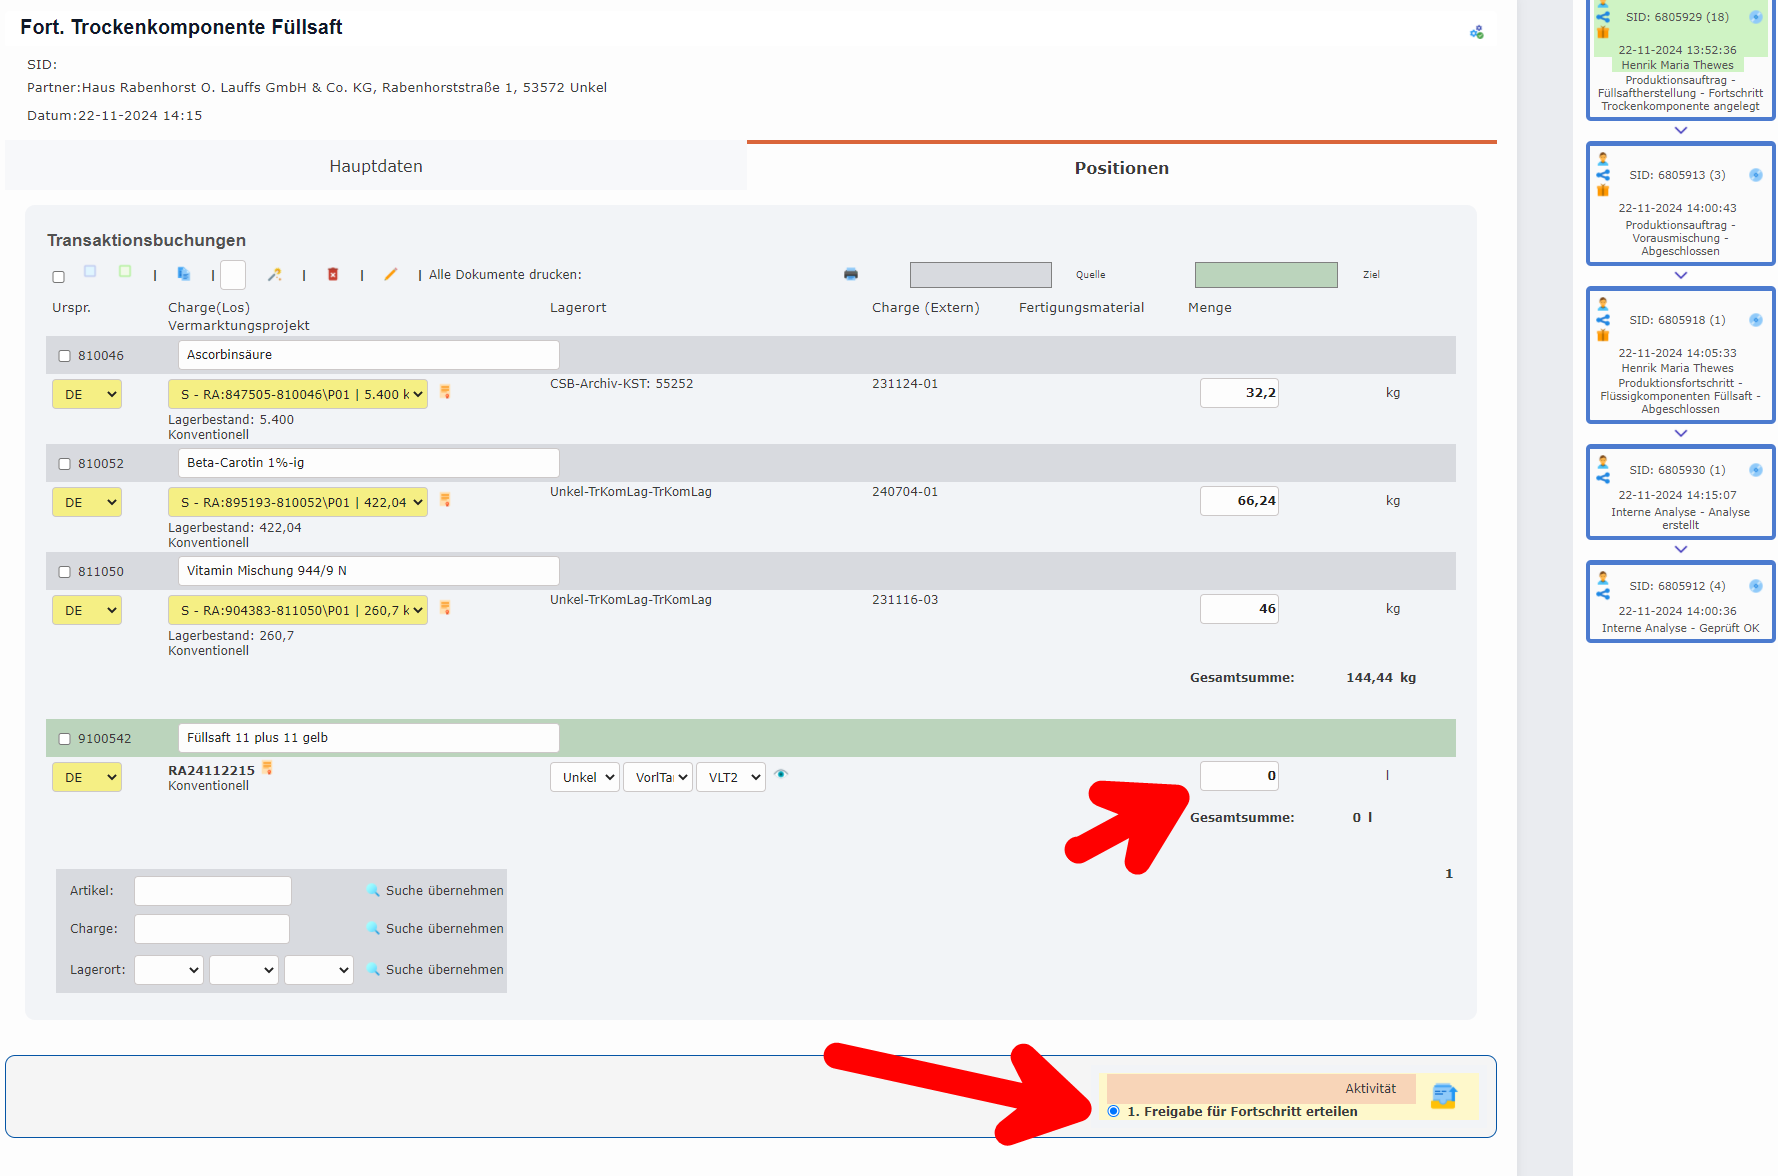This screenshot has width=1778, height=1176.
Task: Check the box next to 9100542
Action: click(65, 739)
